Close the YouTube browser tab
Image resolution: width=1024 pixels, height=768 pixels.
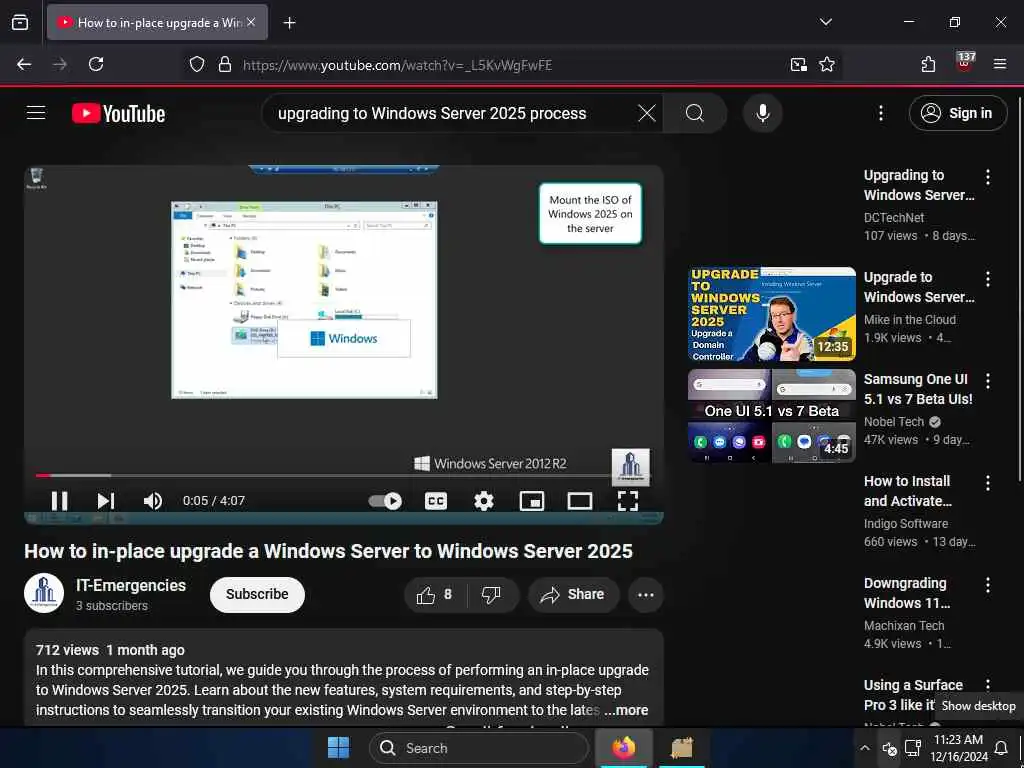[251, 22]
